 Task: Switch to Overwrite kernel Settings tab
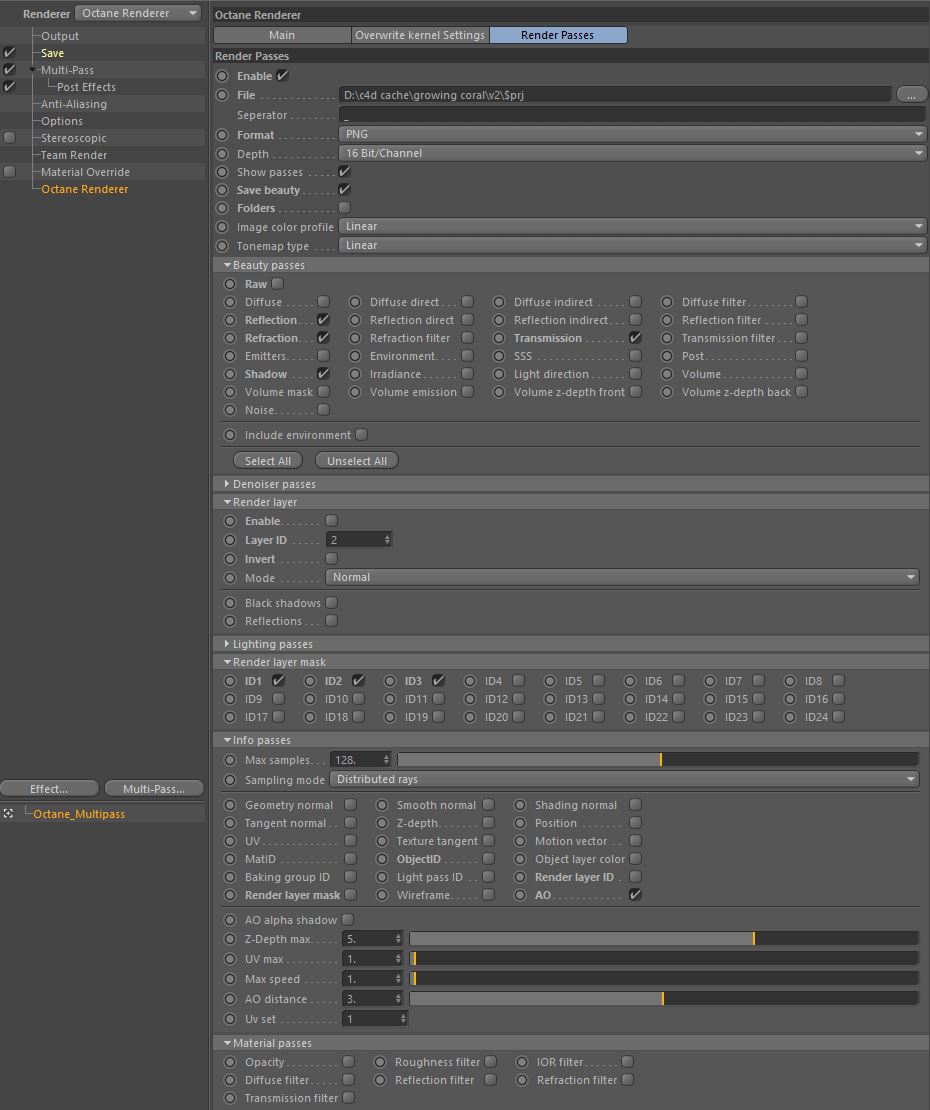coord(420,35)
